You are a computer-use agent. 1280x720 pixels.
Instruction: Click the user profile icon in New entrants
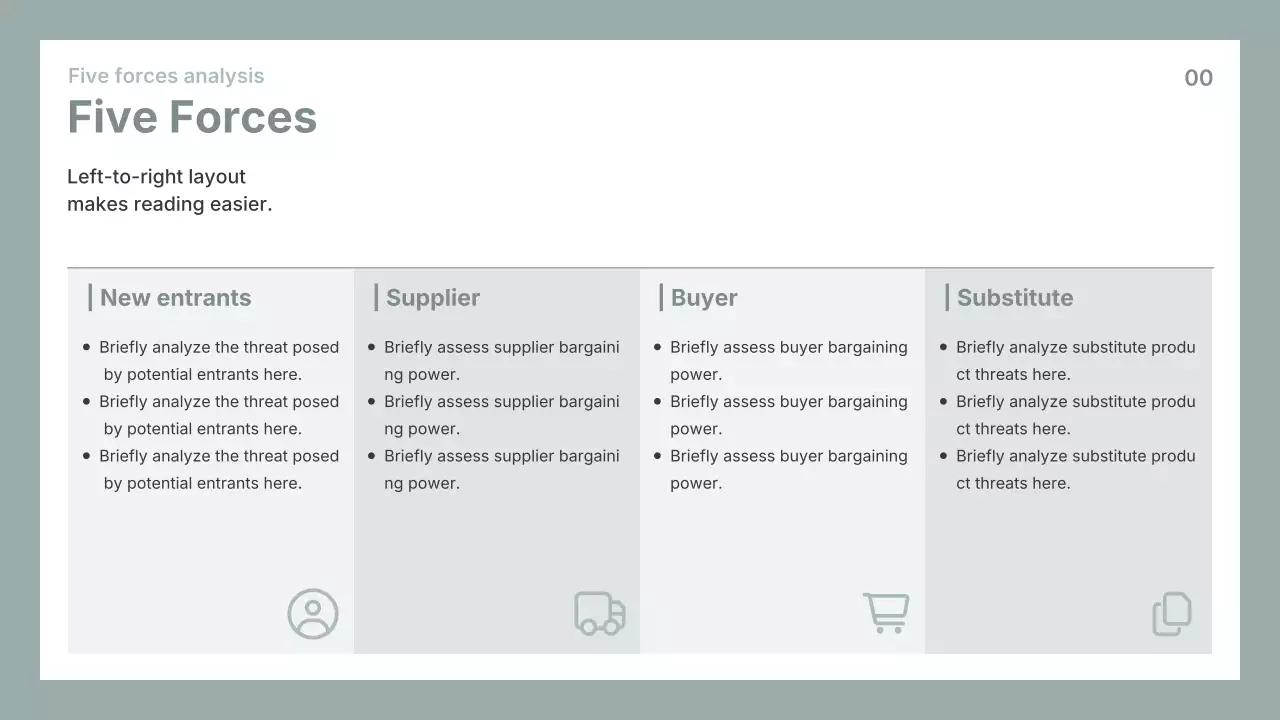pyautogui.click(x=313, y=614)
